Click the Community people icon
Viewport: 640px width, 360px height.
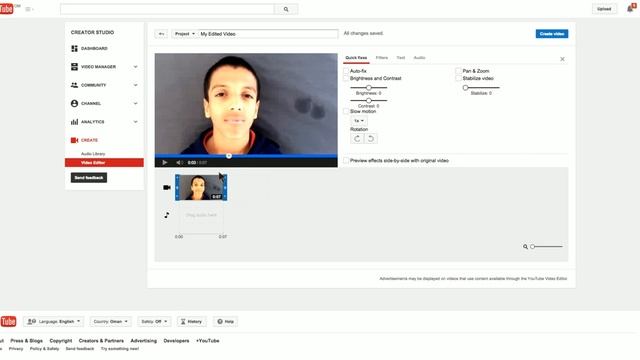[x=74, y=85]
